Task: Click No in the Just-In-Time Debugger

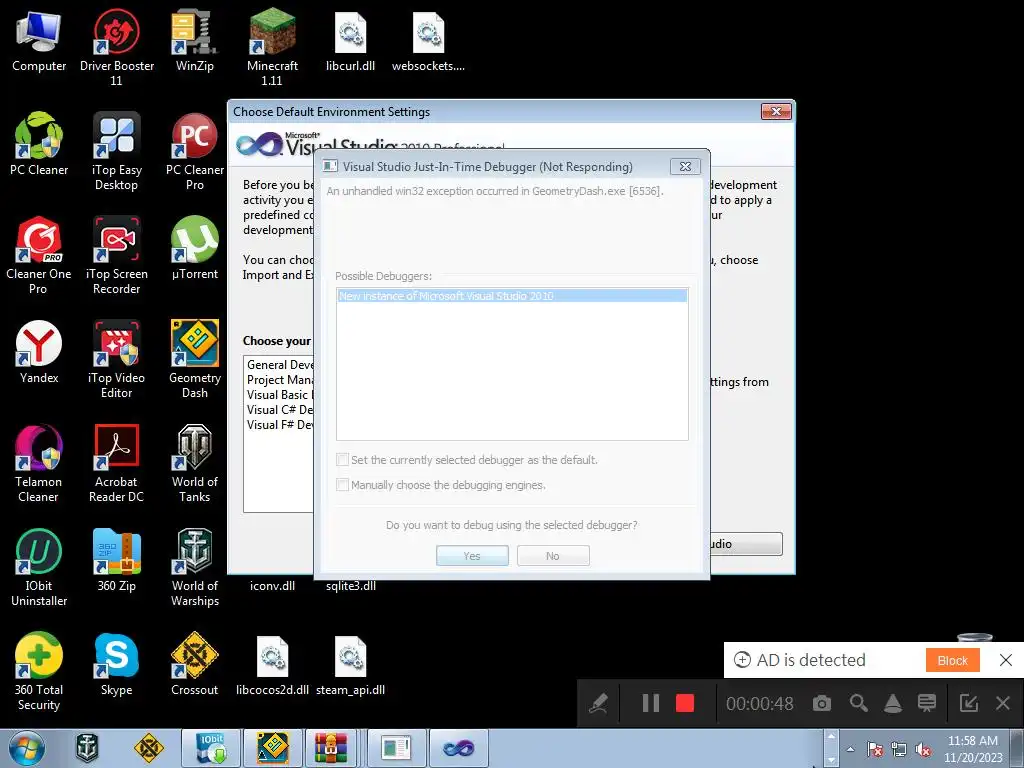Action: tap(553, 556)
